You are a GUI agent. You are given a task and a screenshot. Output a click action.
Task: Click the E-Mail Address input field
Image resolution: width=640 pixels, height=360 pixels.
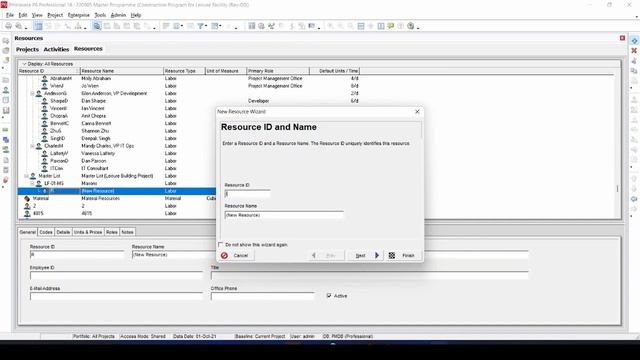coord(116,296)
